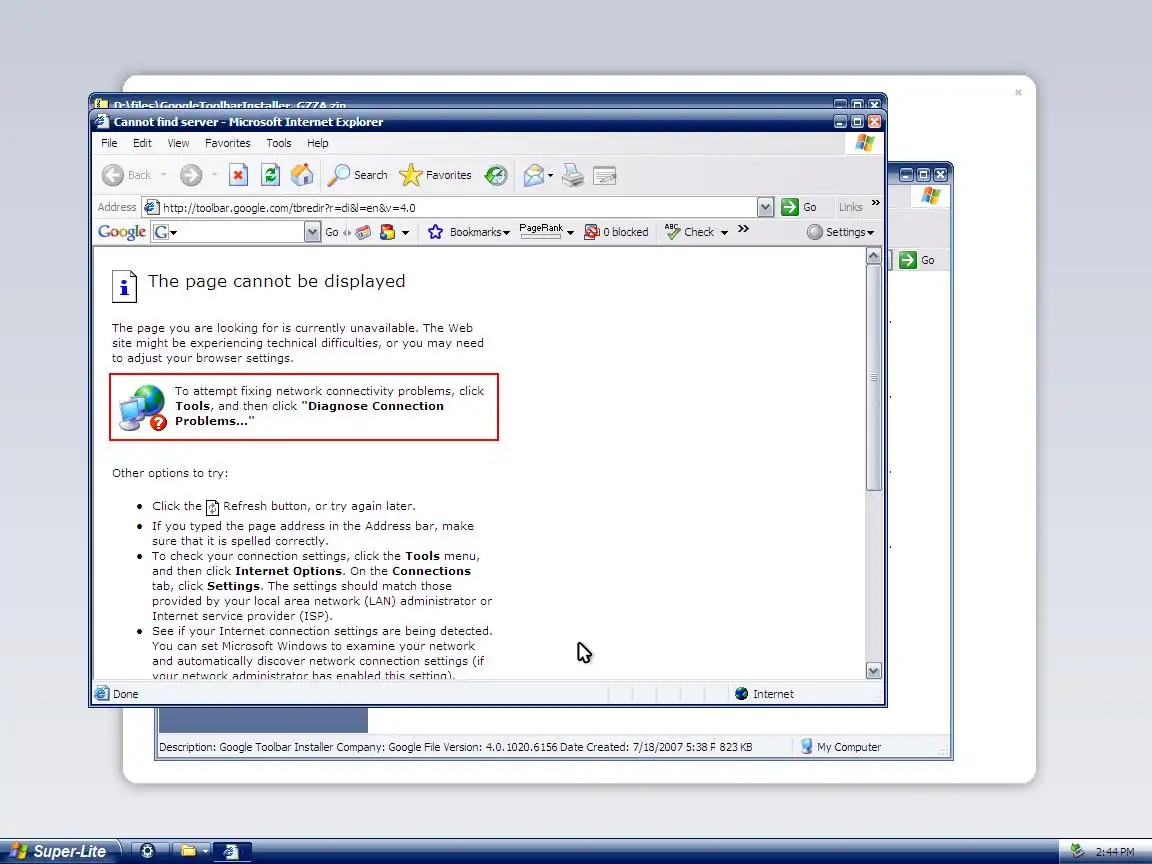The height and width of the screenshot is (864, 1152).
Task: Expand the Bookmarks dropdown menu
Action: [x=506, y=233]
